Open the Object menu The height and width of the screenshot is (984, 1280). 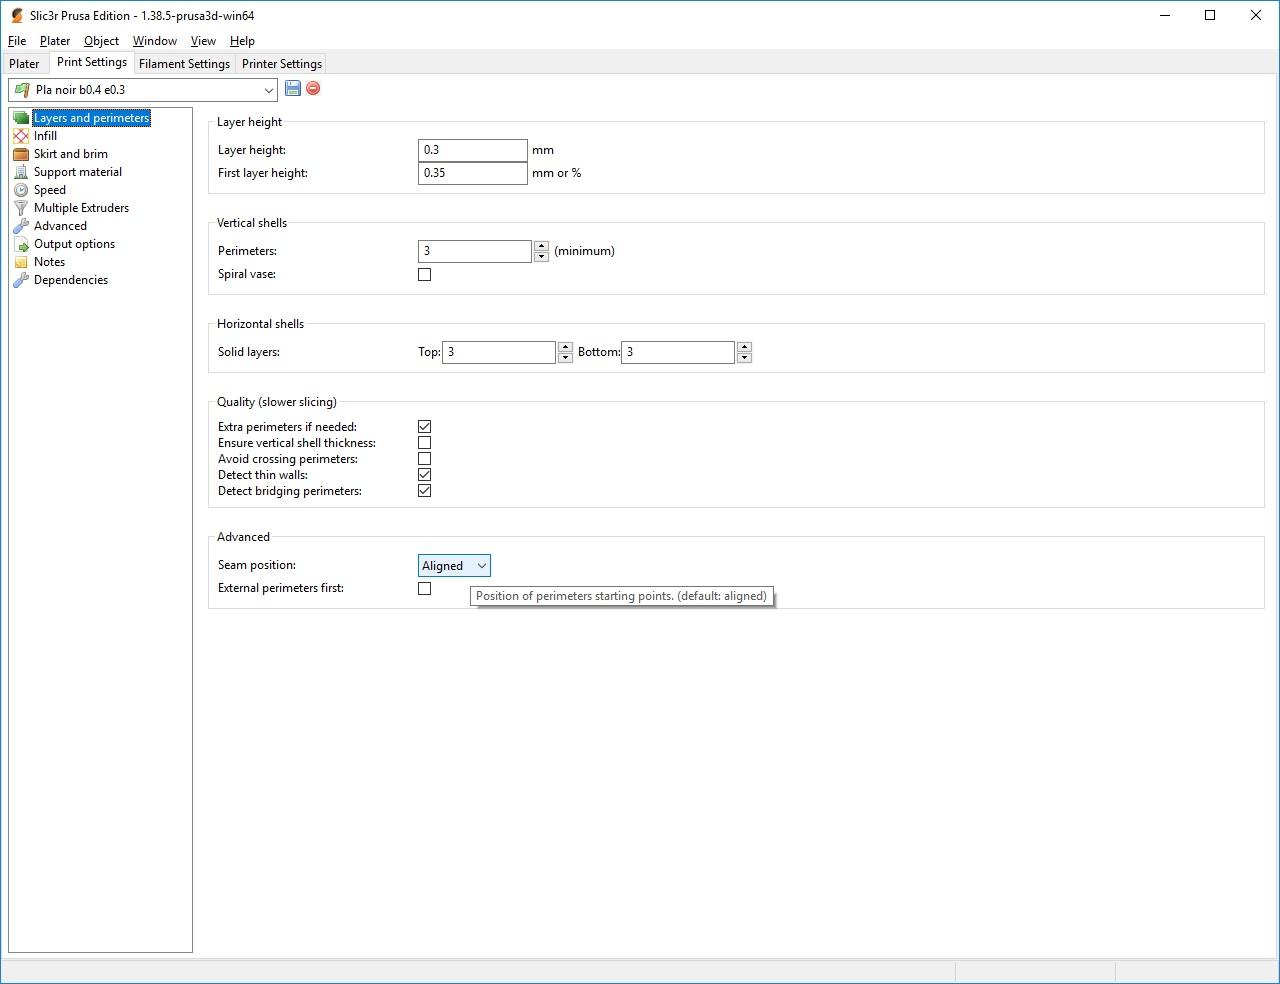point(101,41)
